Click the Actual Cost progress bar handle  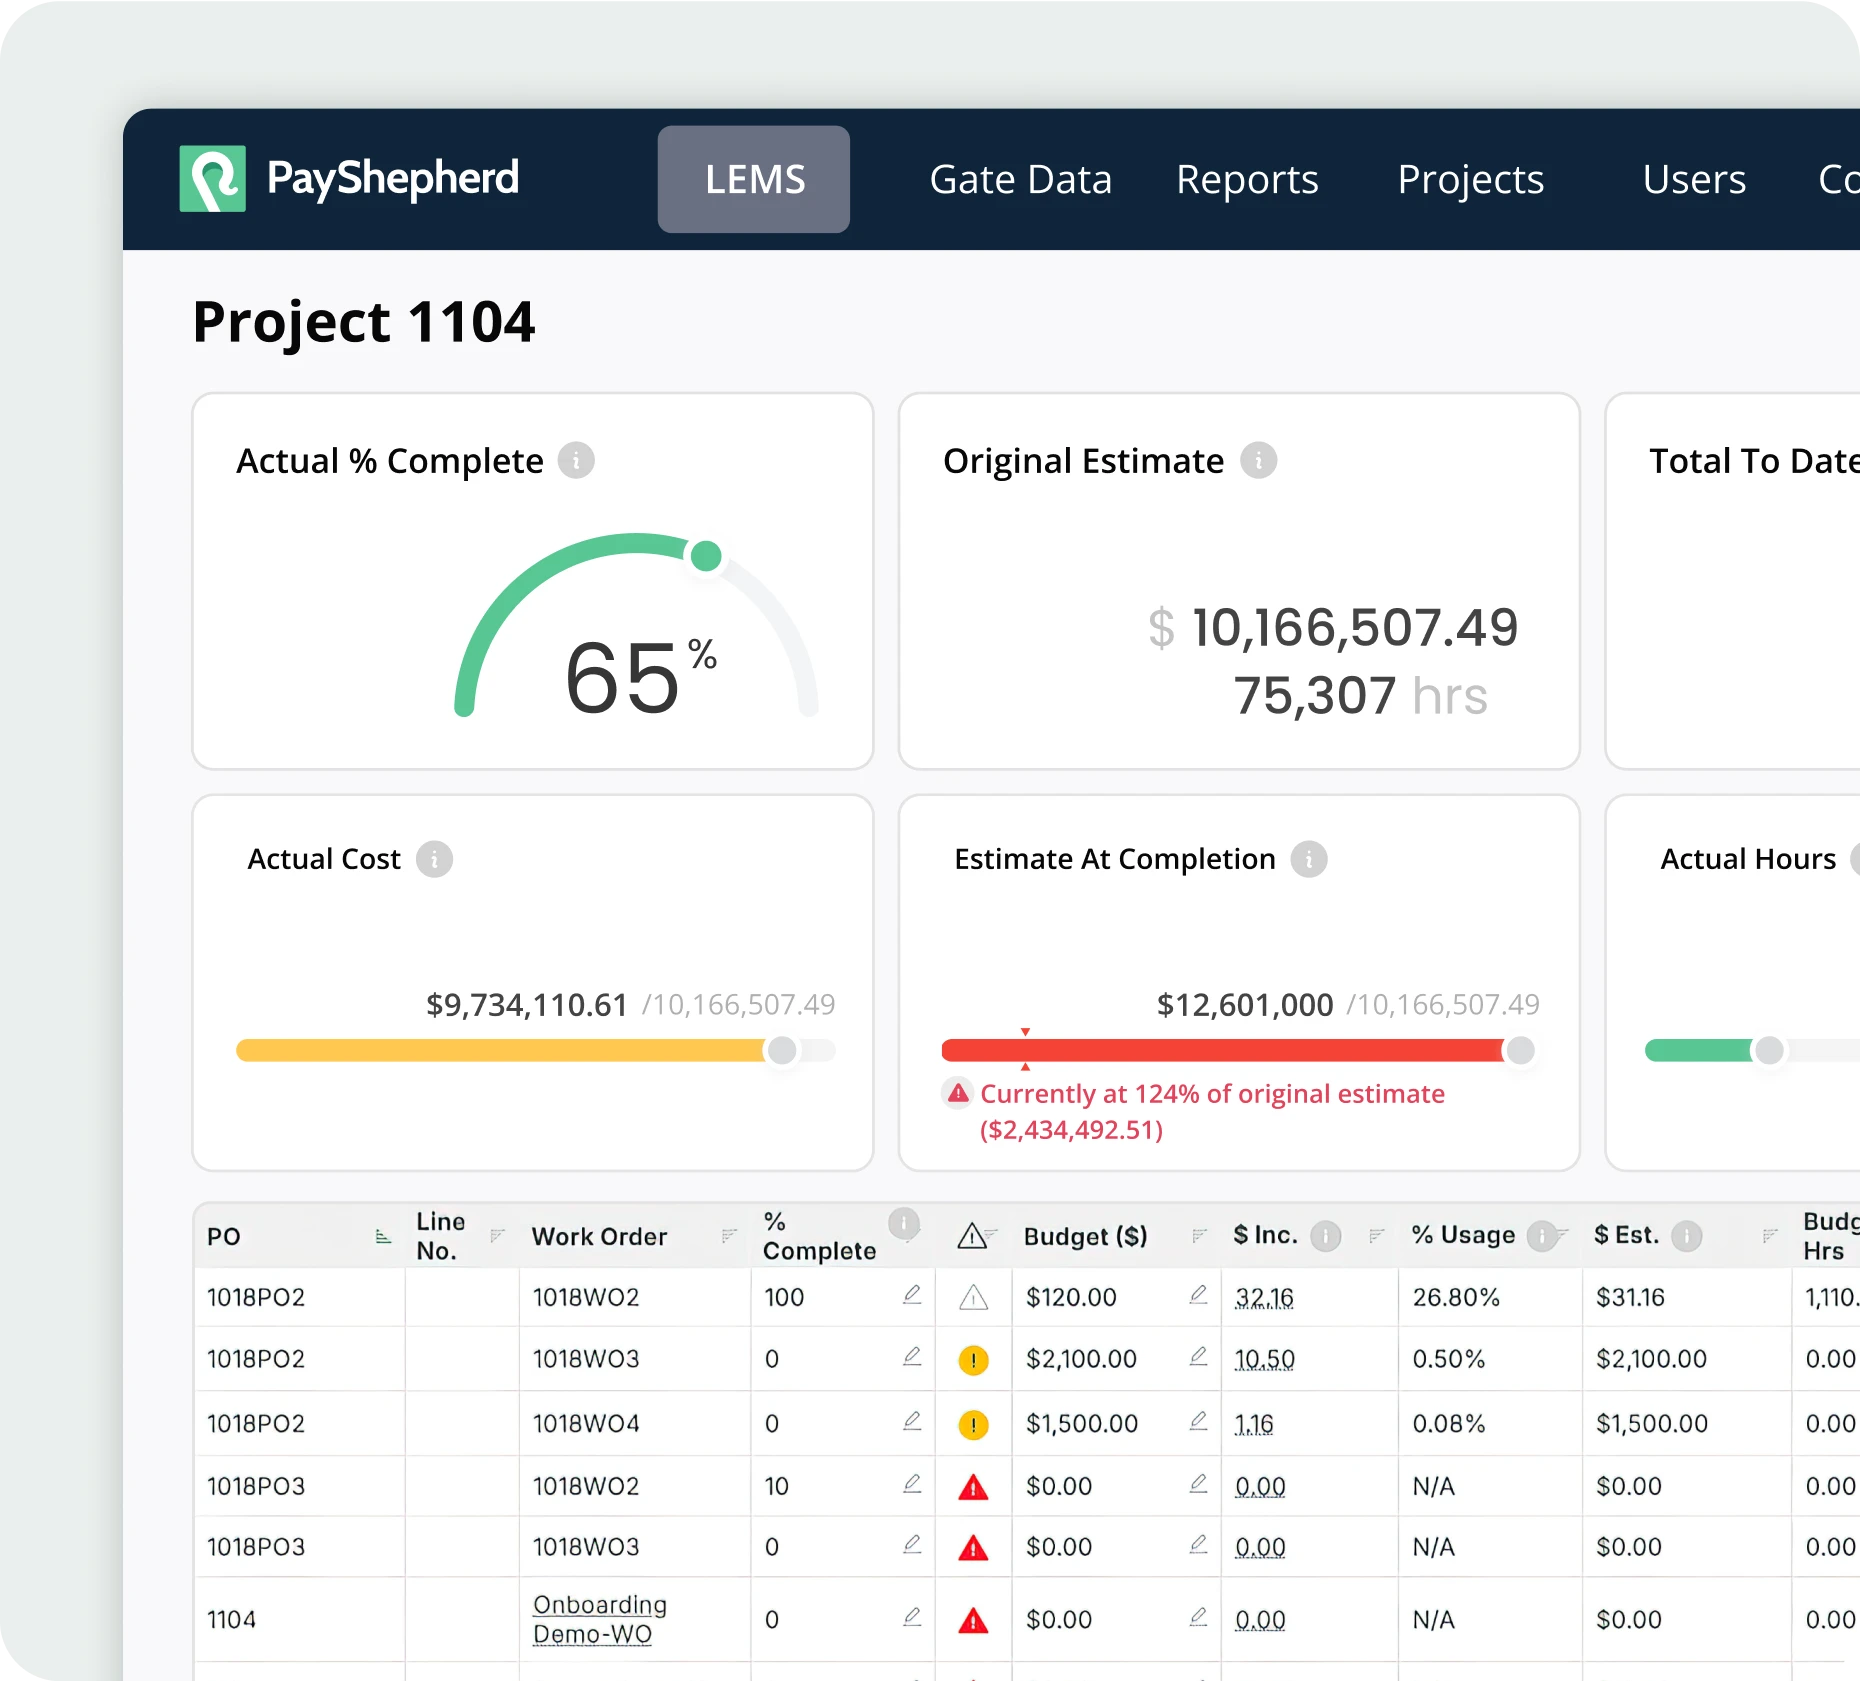(782, 1050)
